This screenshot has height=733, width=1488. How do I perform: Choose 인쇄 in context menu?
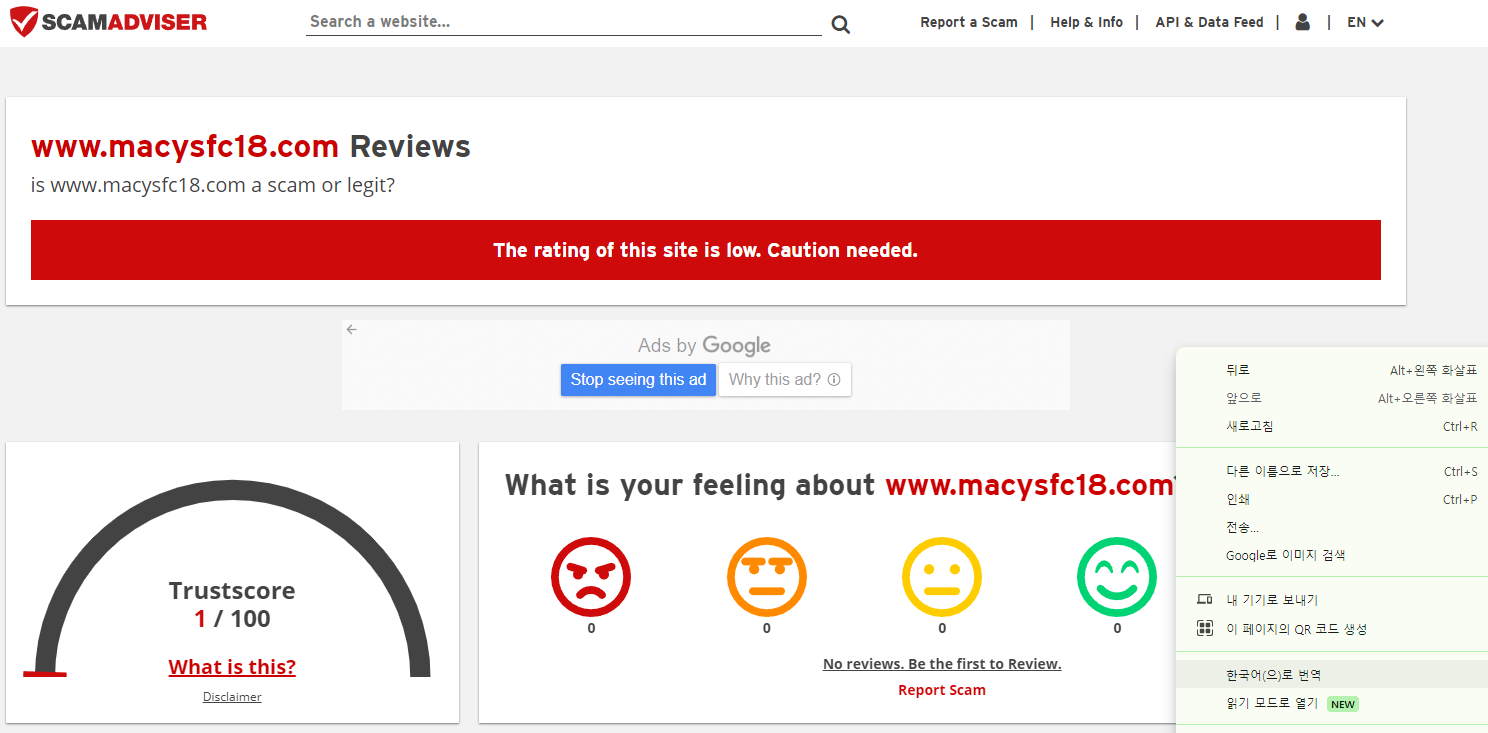pyautogui.click(x=1332, y=499)
